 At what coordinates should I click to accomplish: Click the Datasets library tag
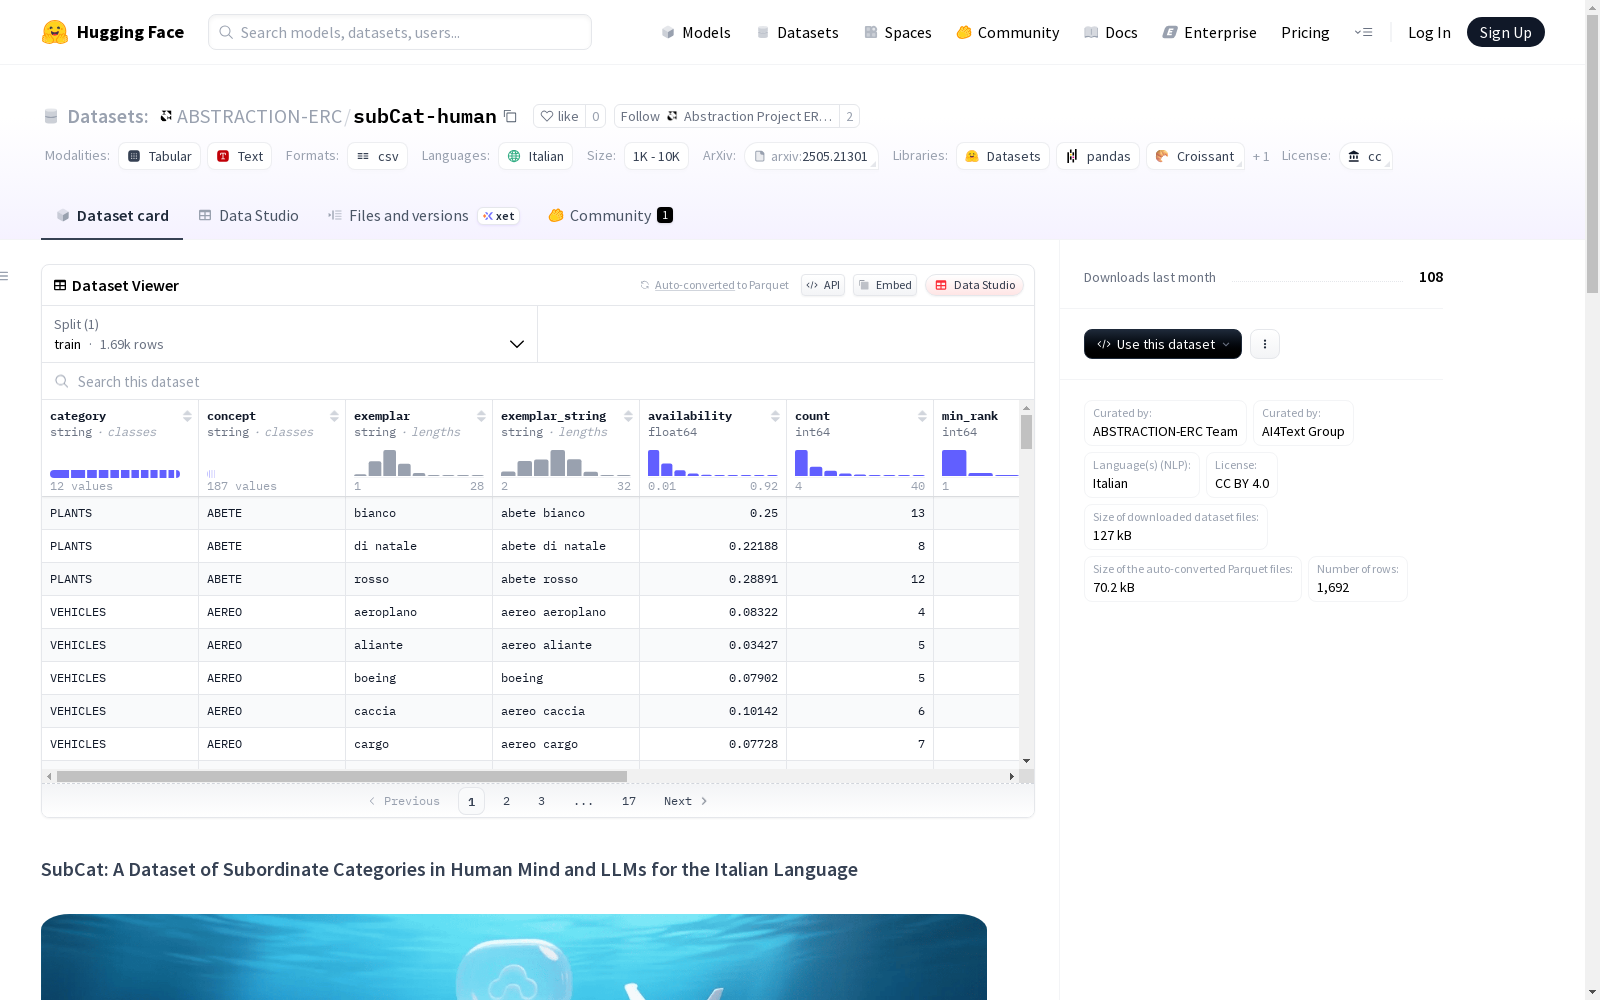click(x=1003, y=156)
